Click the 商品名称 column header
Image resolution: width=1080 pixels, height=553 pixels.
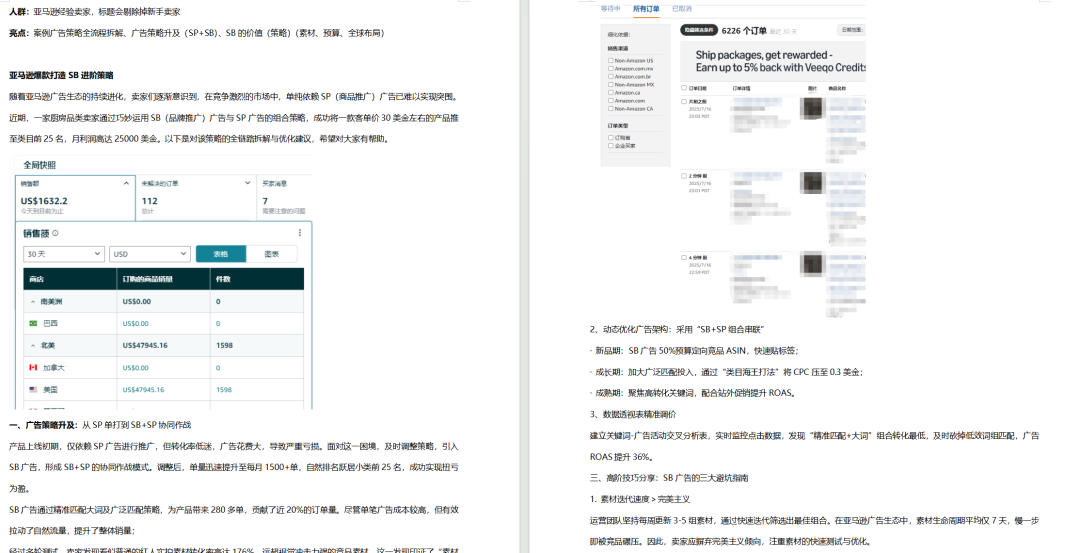click(837, 88)
